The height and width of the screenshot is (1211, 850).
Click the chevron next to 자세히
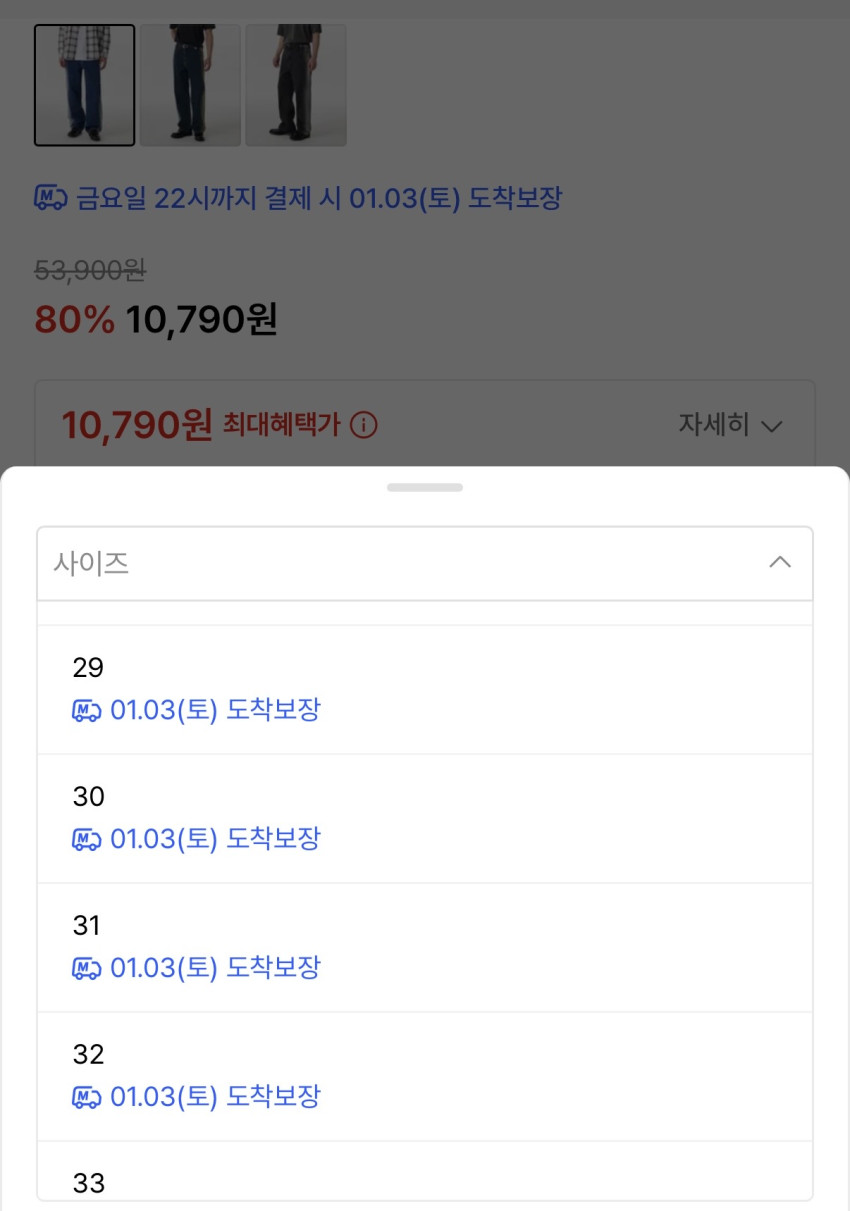[x=771, y=427]
